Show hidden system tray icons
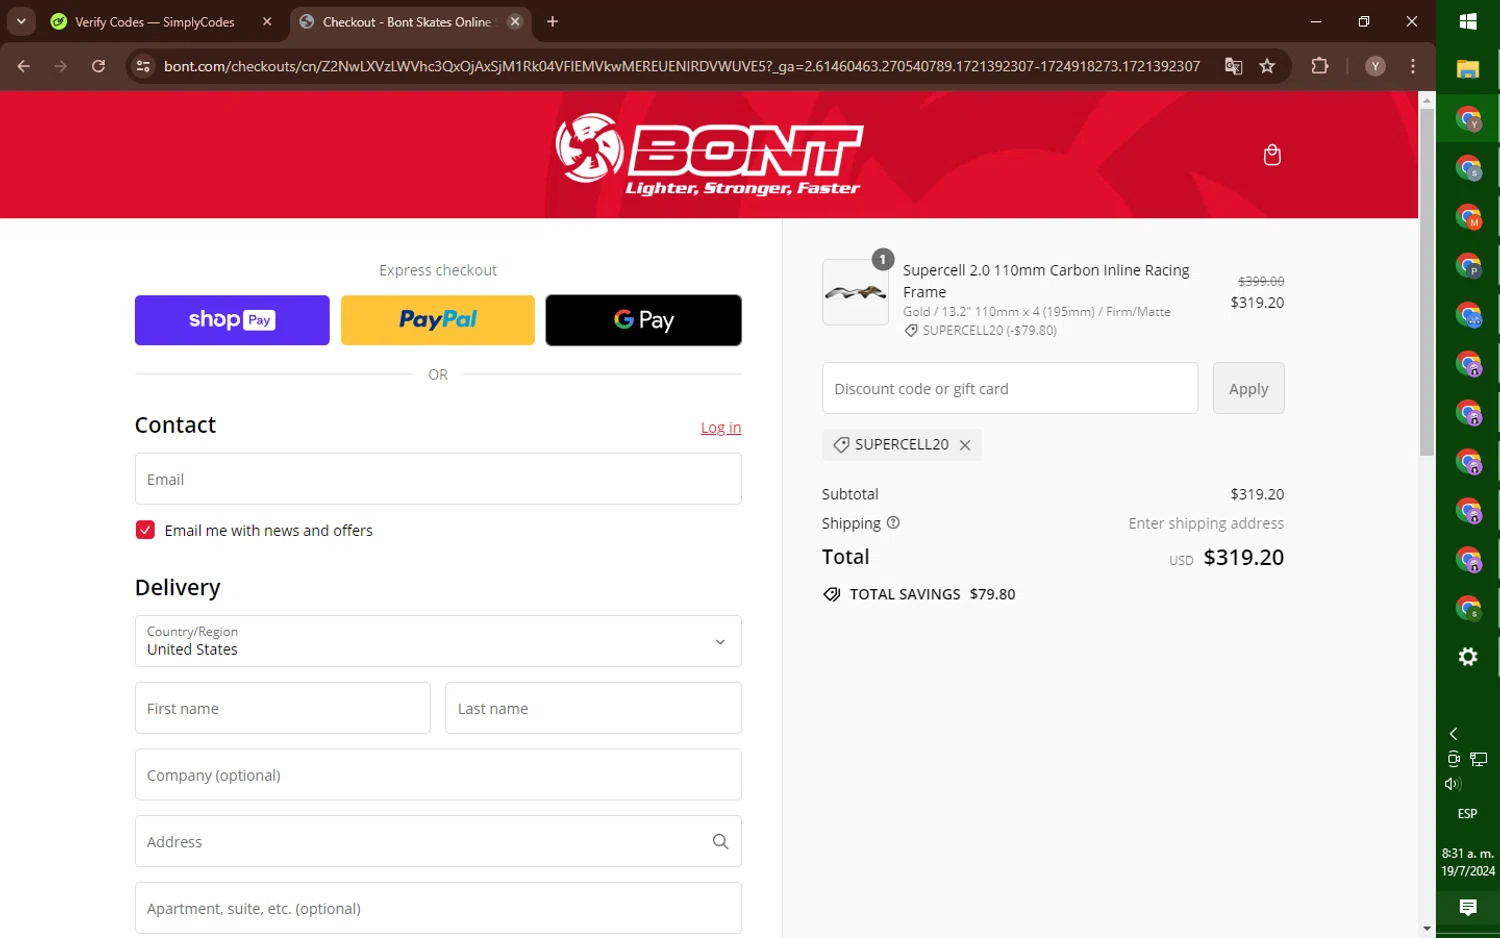1500x938 pixels. point(1454,733)
